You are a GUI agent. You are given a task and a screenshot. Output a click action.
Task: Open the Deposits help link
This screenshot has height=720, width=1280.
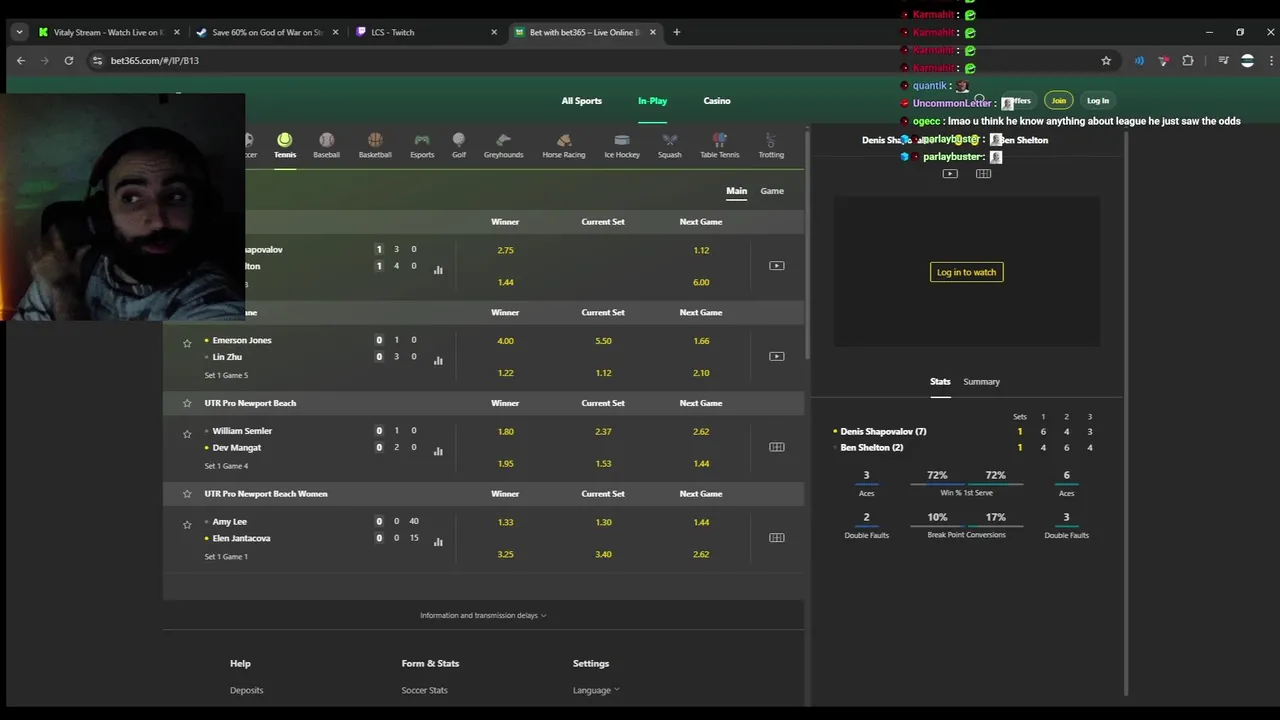pos(246,690)
